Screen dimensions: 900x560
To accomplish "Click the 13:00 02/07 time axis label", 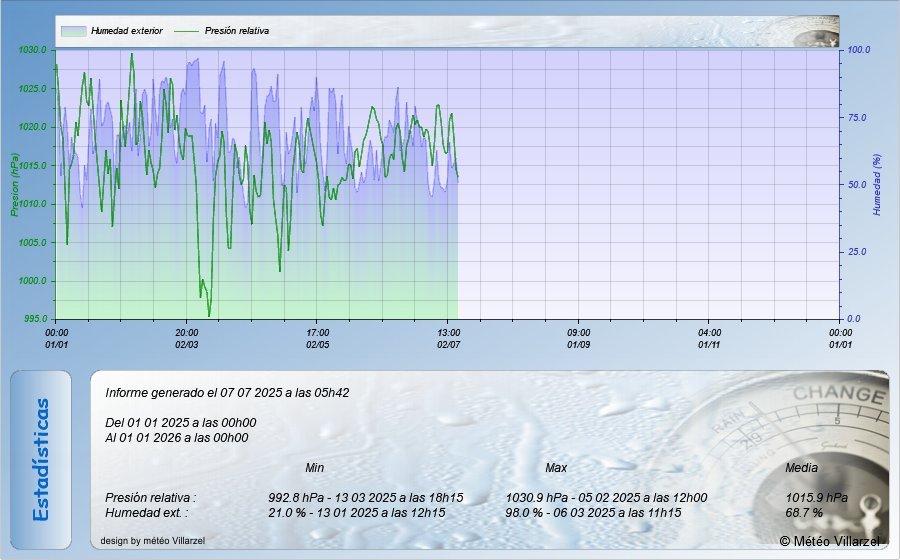I will click(x=448, y=339).
